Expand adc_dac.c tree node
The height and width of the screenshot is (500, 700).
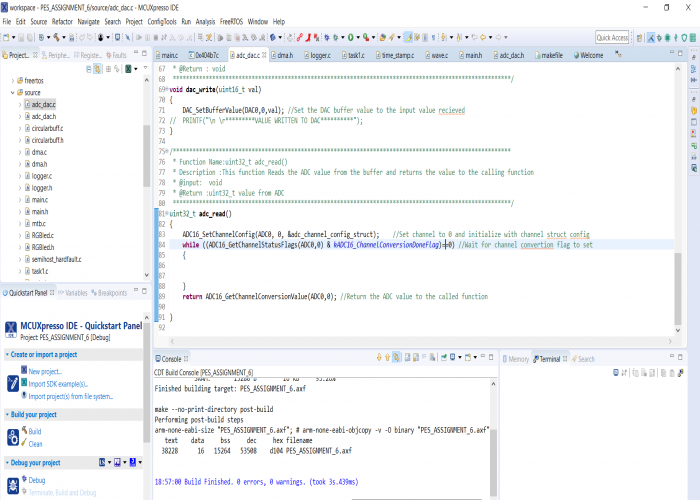point(20,104)
